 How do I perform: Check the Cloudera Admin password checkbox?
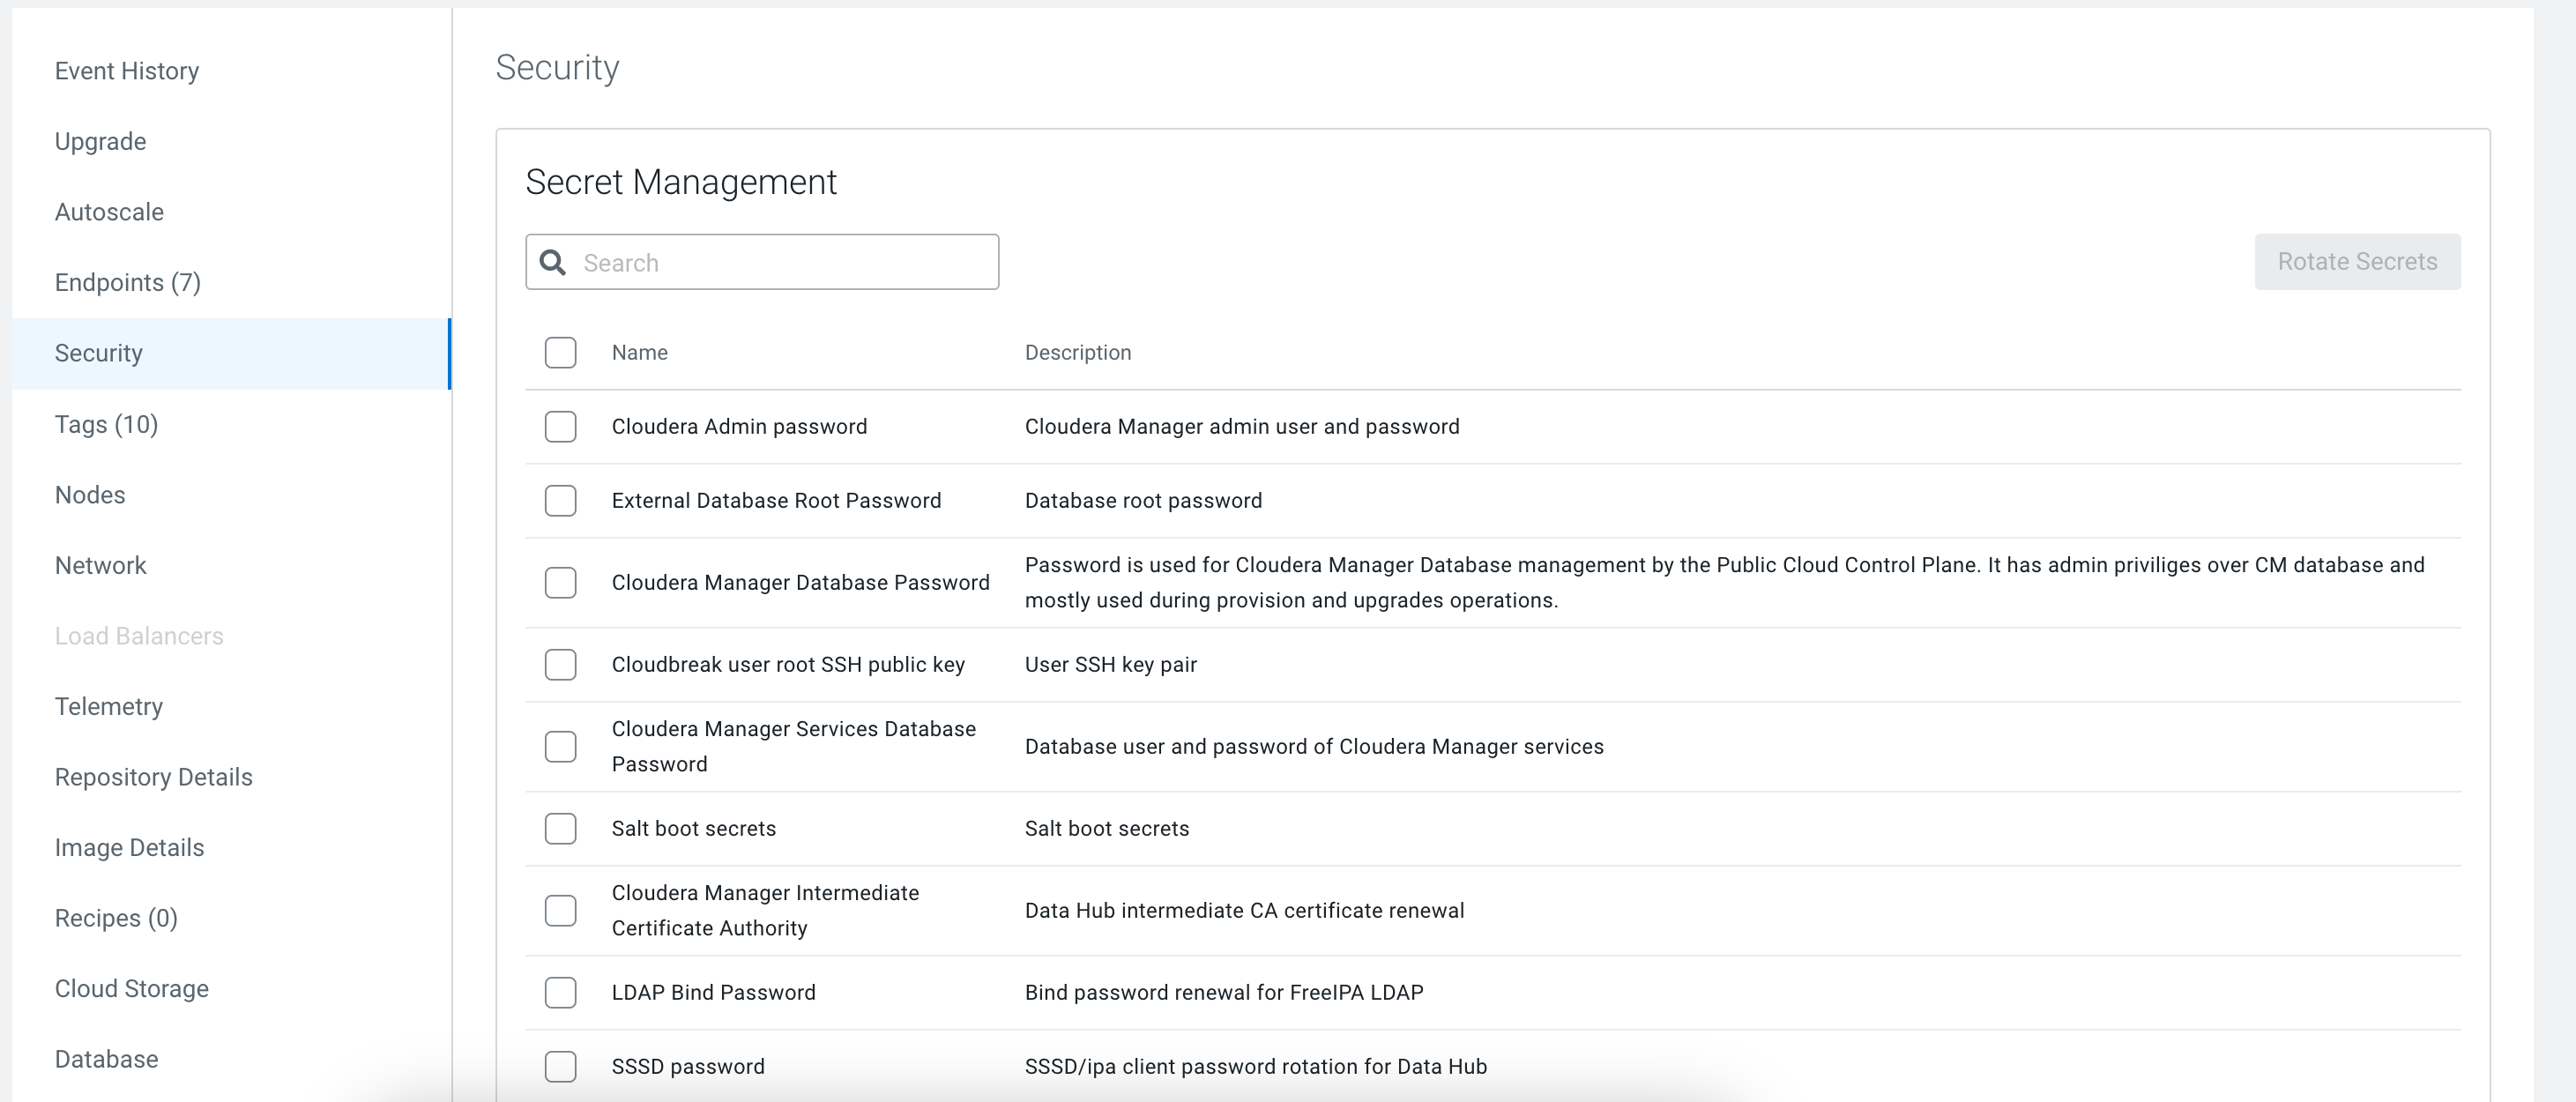560,426
